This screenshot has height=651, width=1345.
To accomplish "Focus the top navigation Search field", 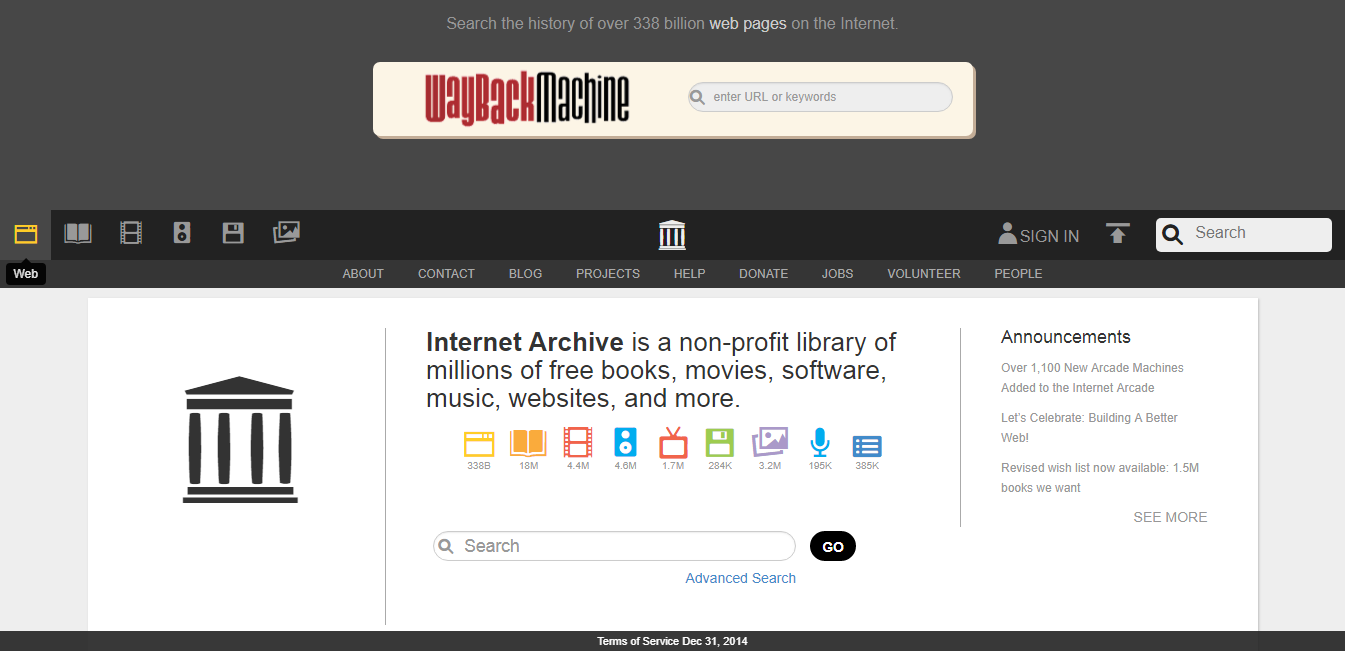I will coord(1244,235).
